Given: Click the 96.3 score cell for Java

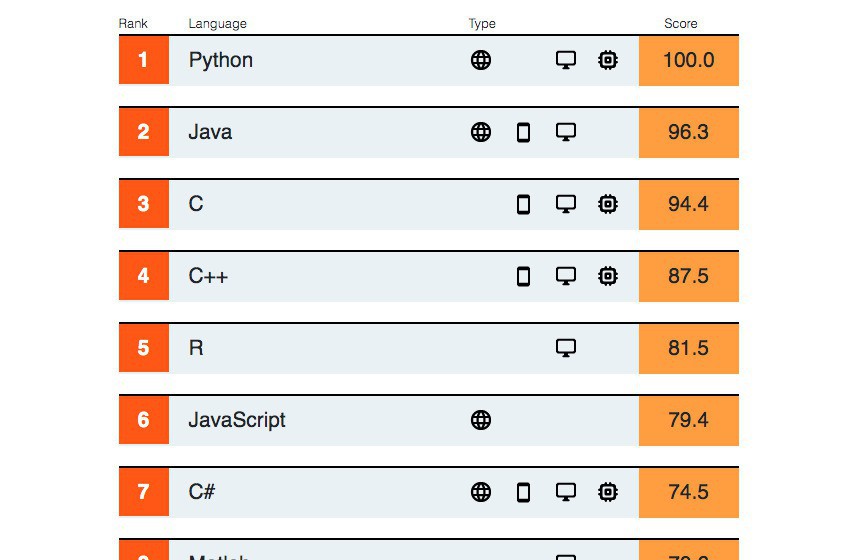Looking at the screenshot, I should click(x=688, y=132).
